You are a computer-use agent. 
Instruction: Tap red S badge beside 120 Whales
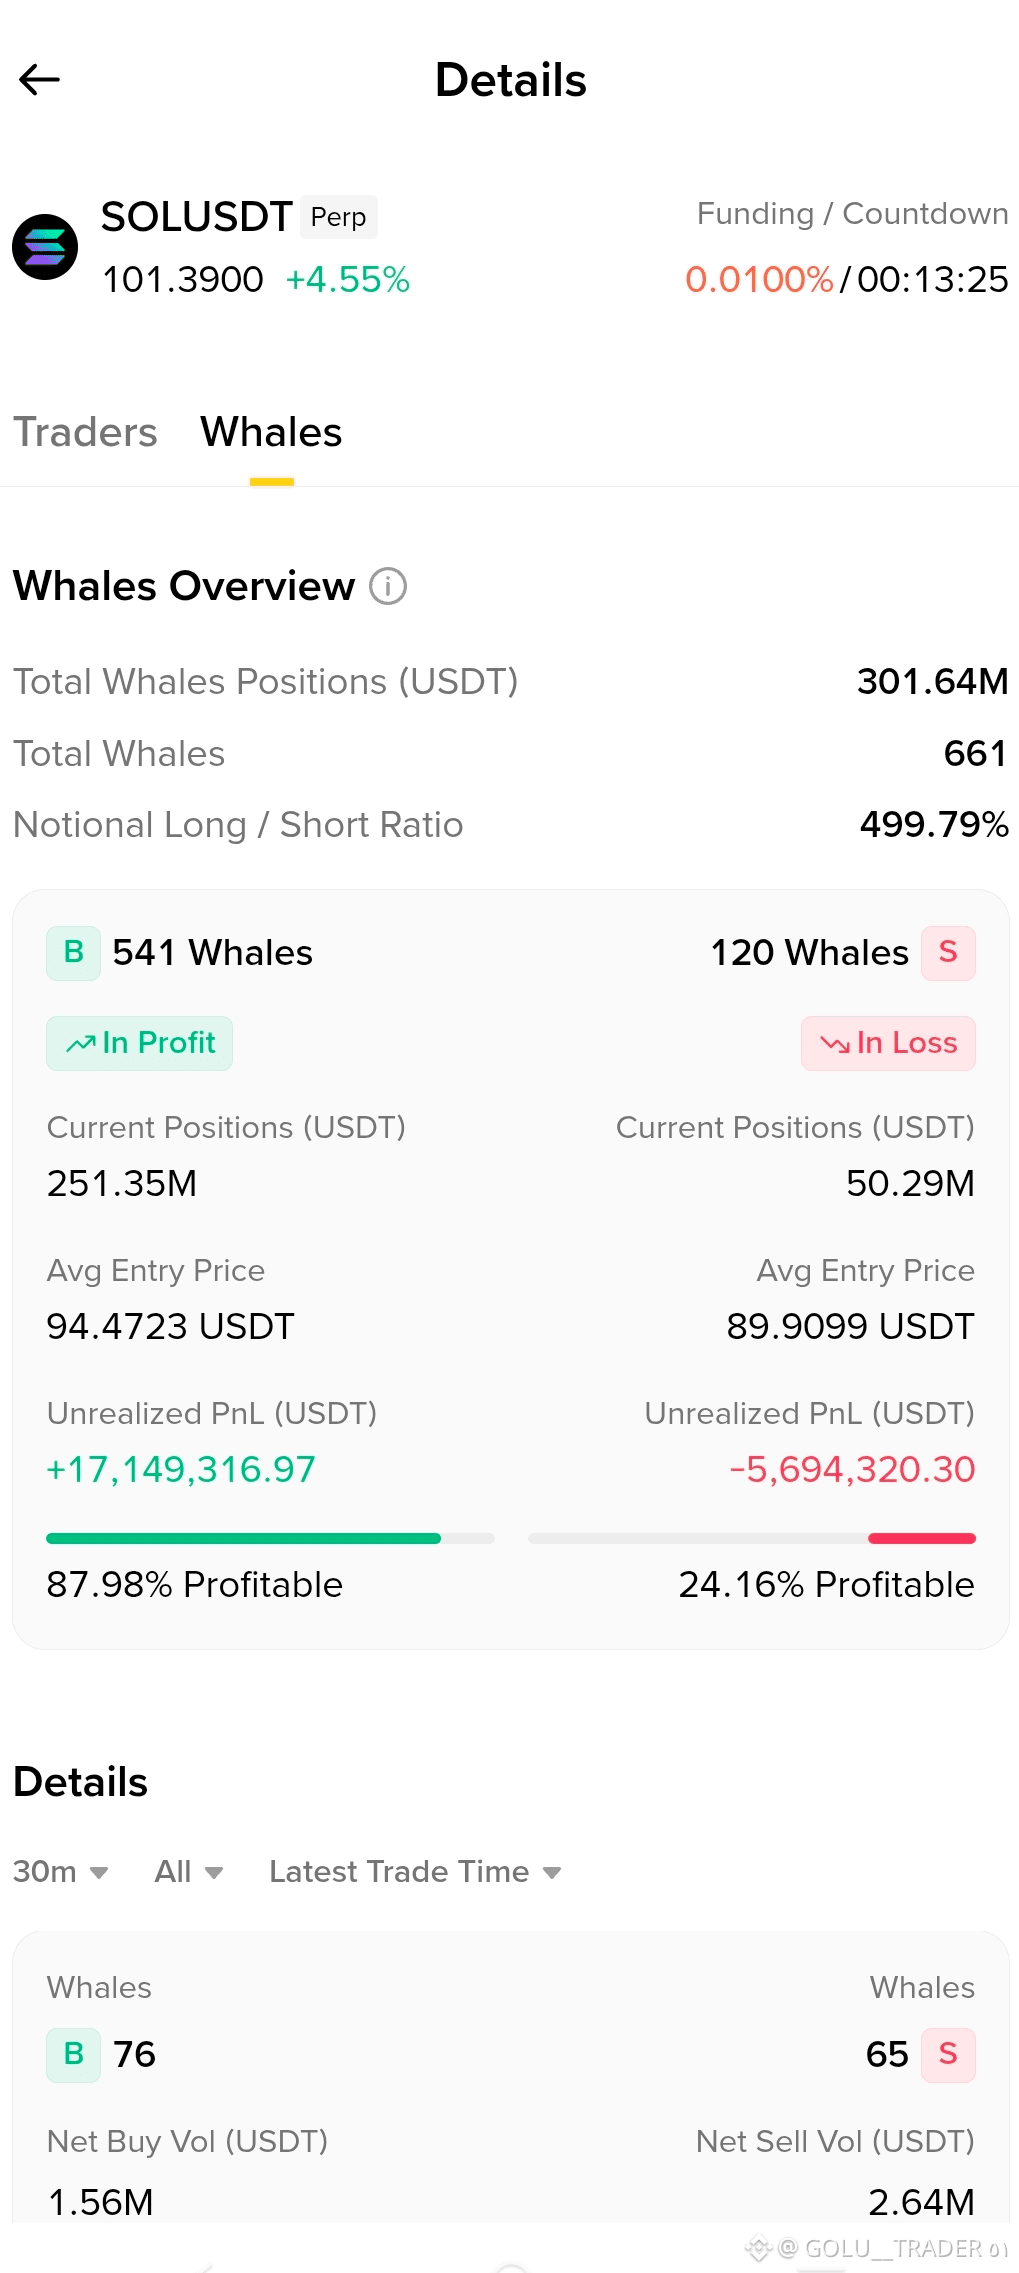(948, 953)
